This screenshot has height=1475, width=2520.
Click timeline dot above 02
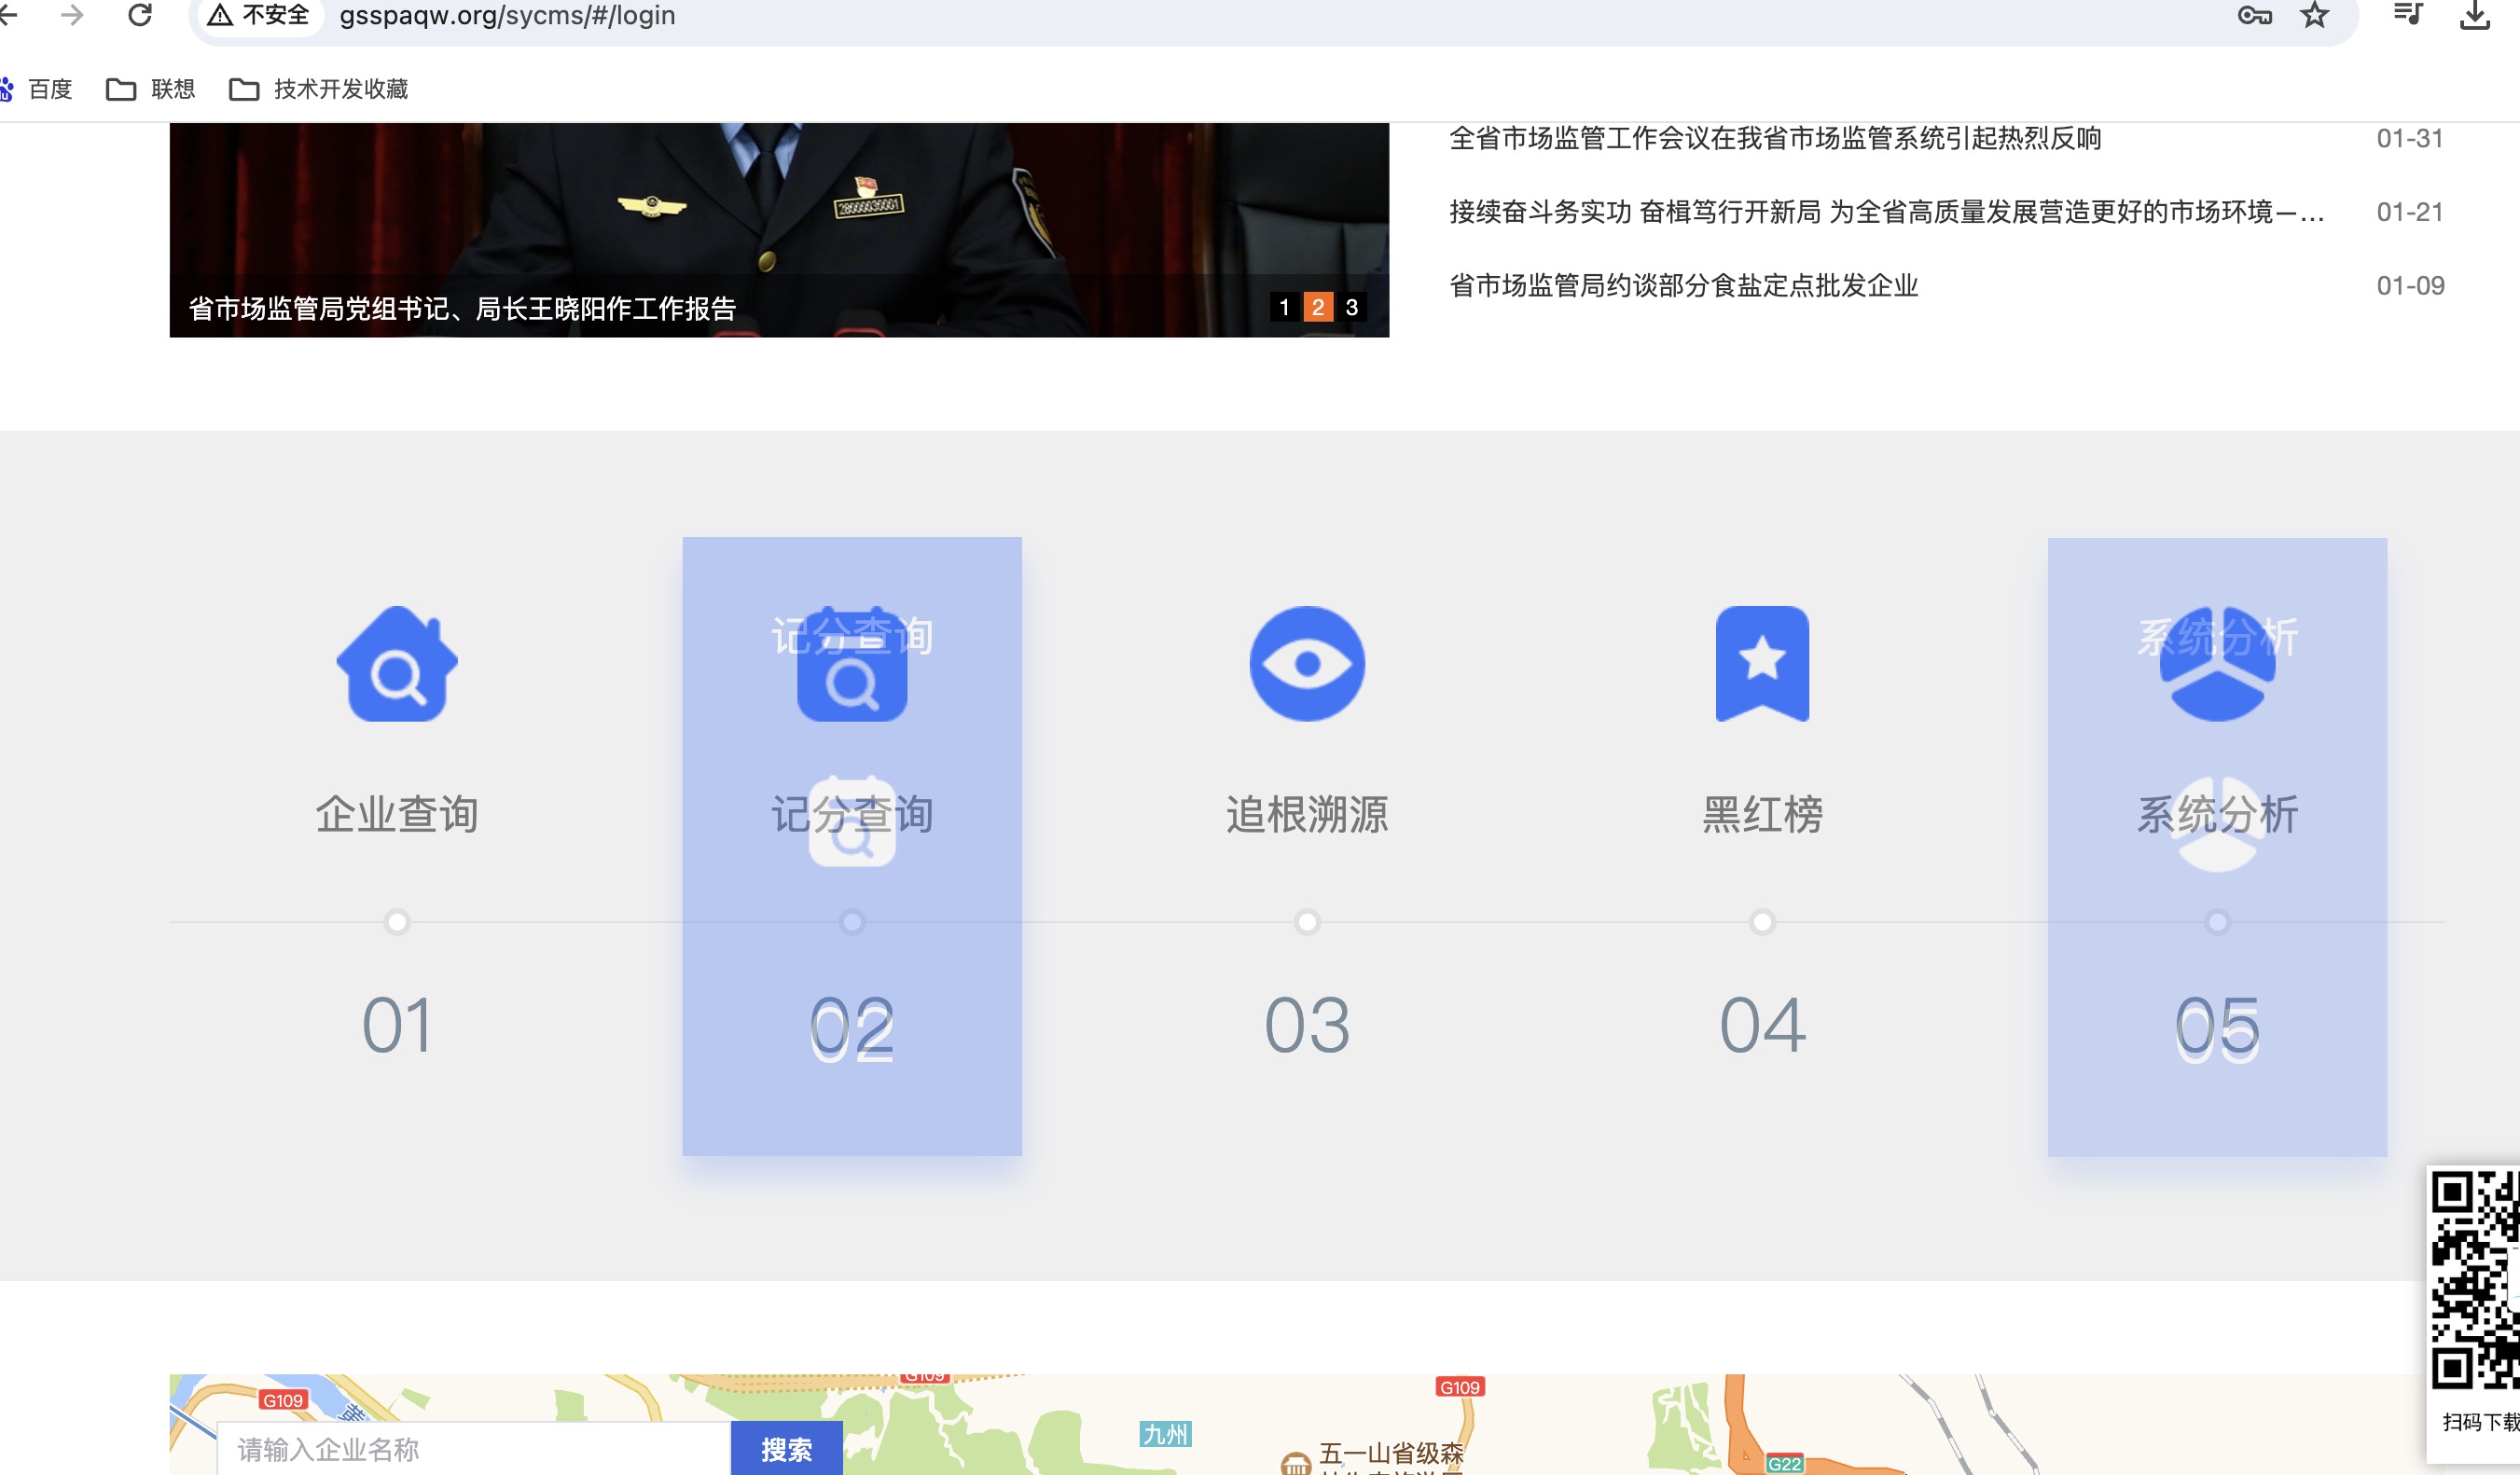[852, 921]
